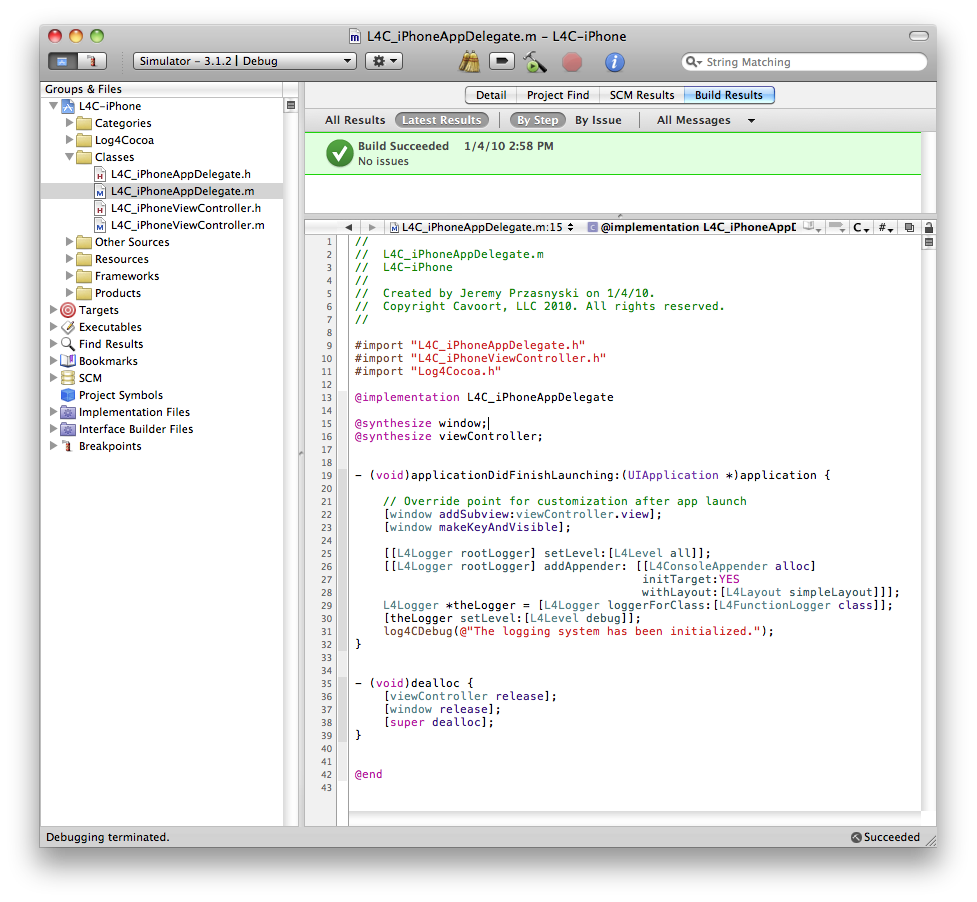Click the Groups & Files column header
977x902 pixels.
162,89
